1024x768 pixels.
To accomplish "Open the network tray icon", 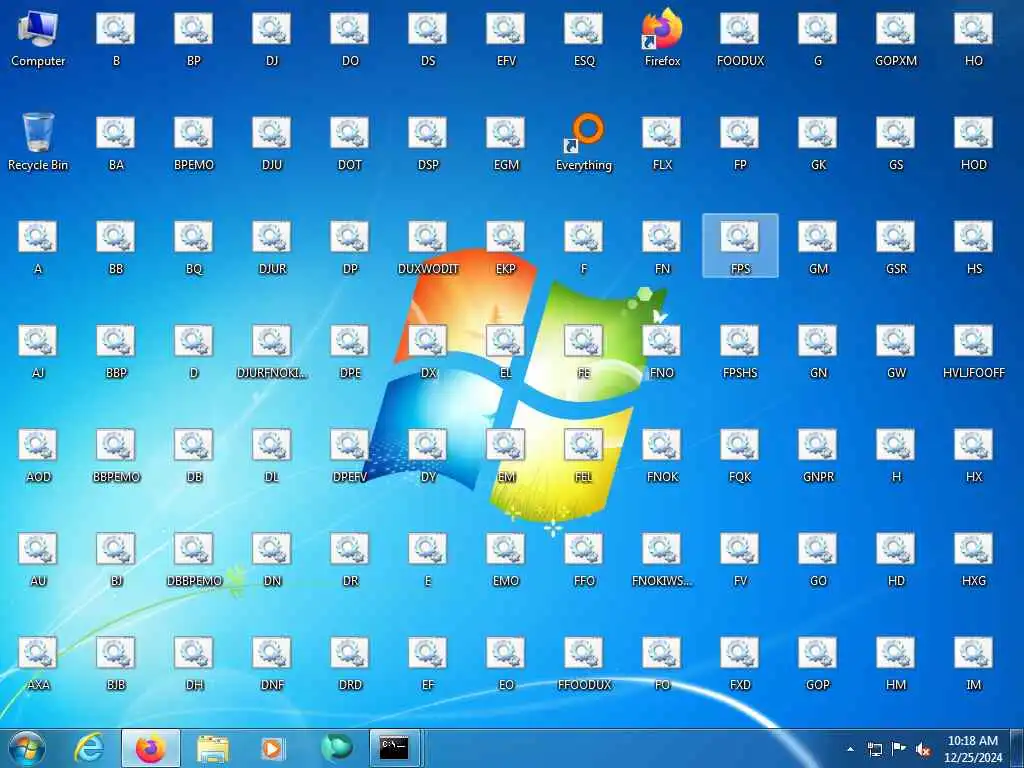I will point(874,749).
